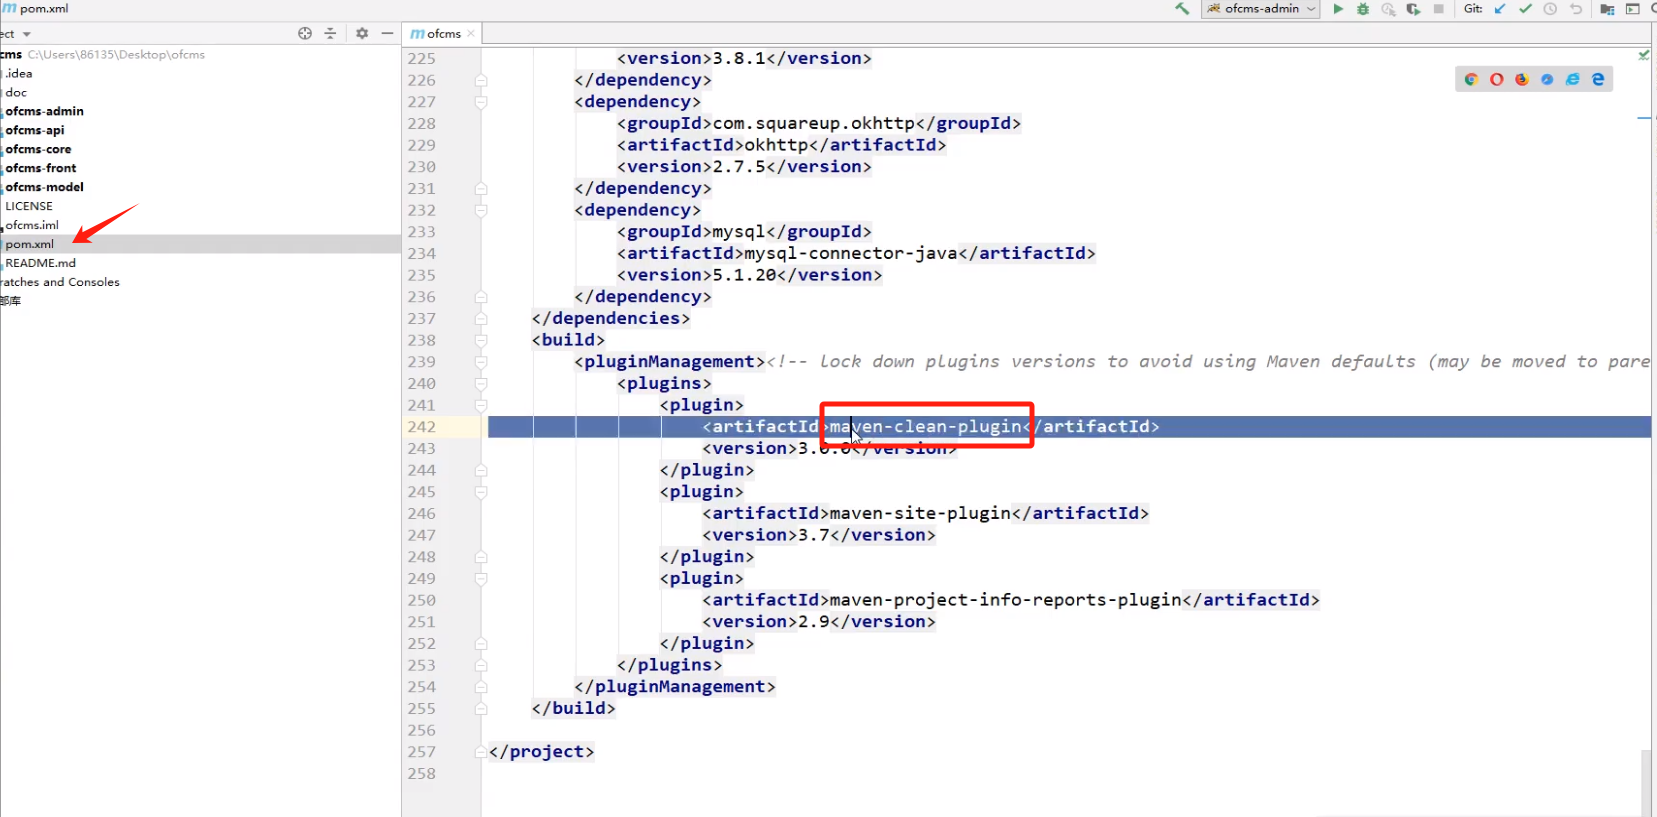Click the run anything window icon

(1632, 9)
